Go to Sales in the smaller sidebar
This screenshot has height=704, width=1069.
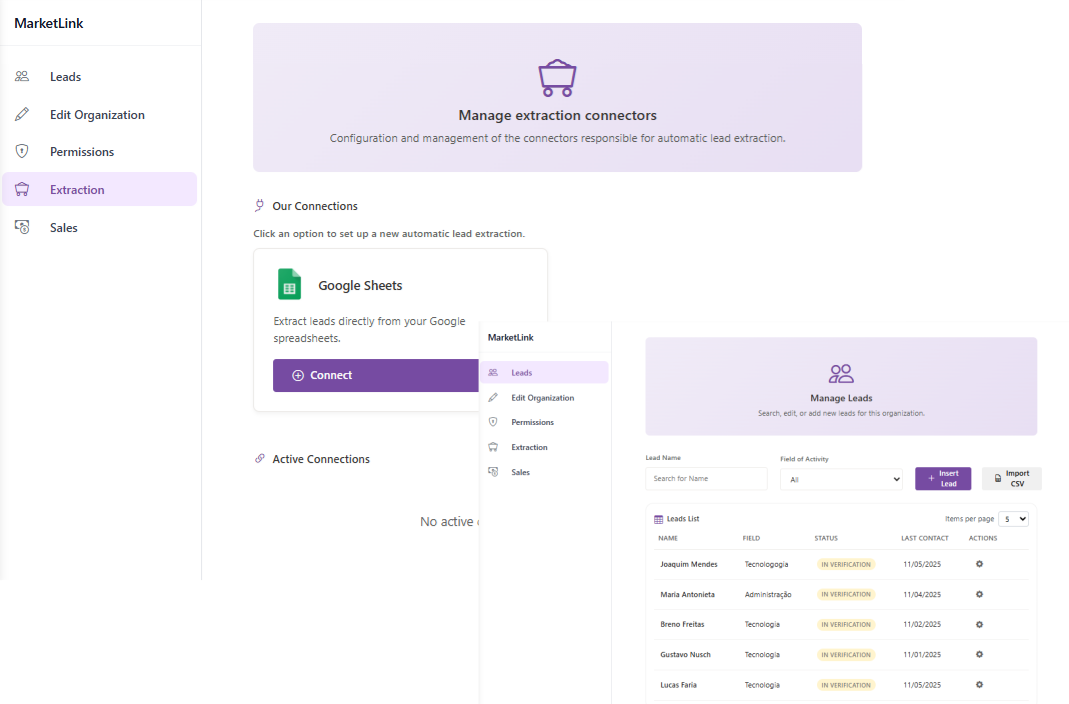(x=520, y=472)
